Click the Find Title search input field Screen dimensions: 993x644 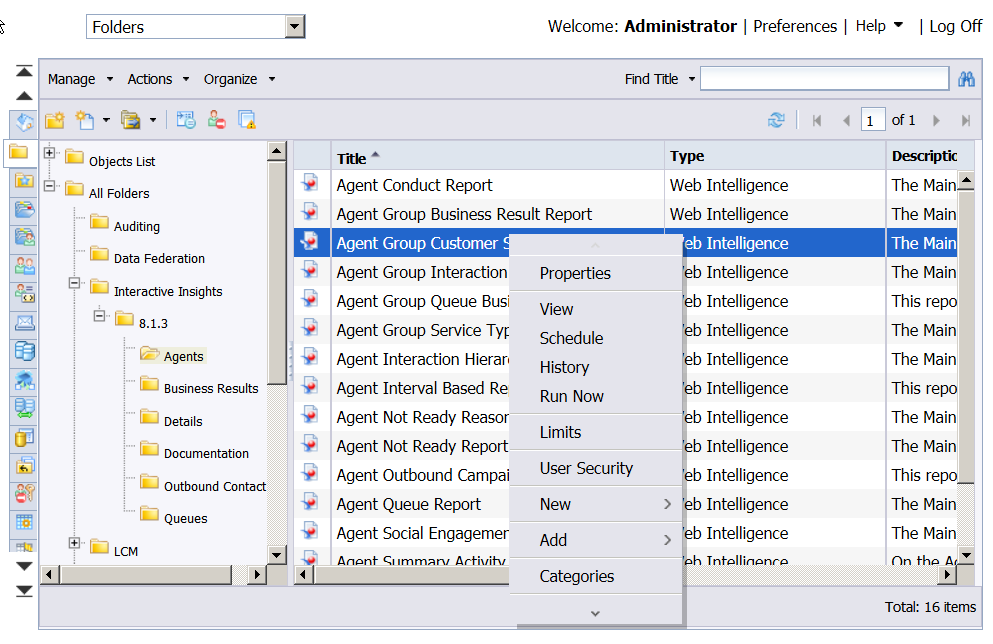(x=824, y=79)
